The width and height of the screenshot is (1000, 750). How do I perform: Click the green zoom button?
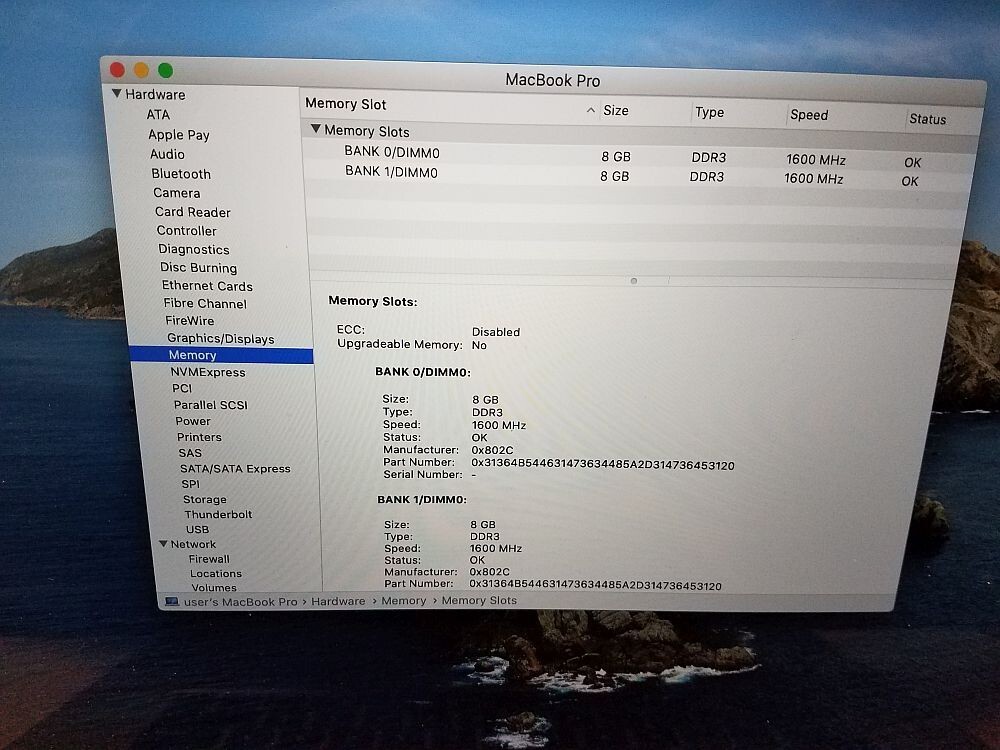click(165, 70)
